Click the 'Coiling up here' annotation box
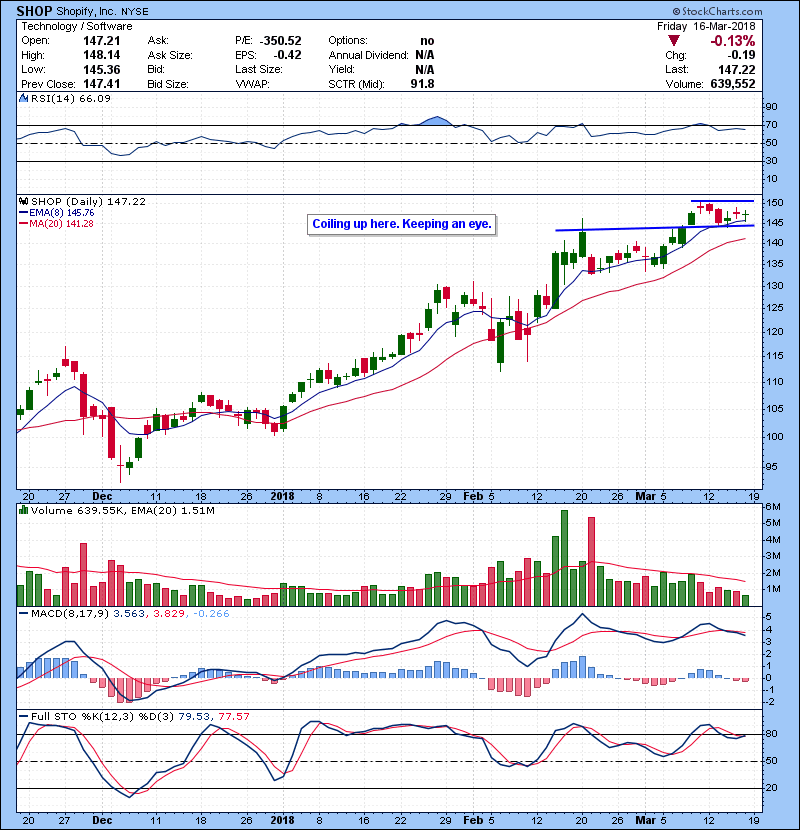The image size is (800, 830). click(401, 224)
